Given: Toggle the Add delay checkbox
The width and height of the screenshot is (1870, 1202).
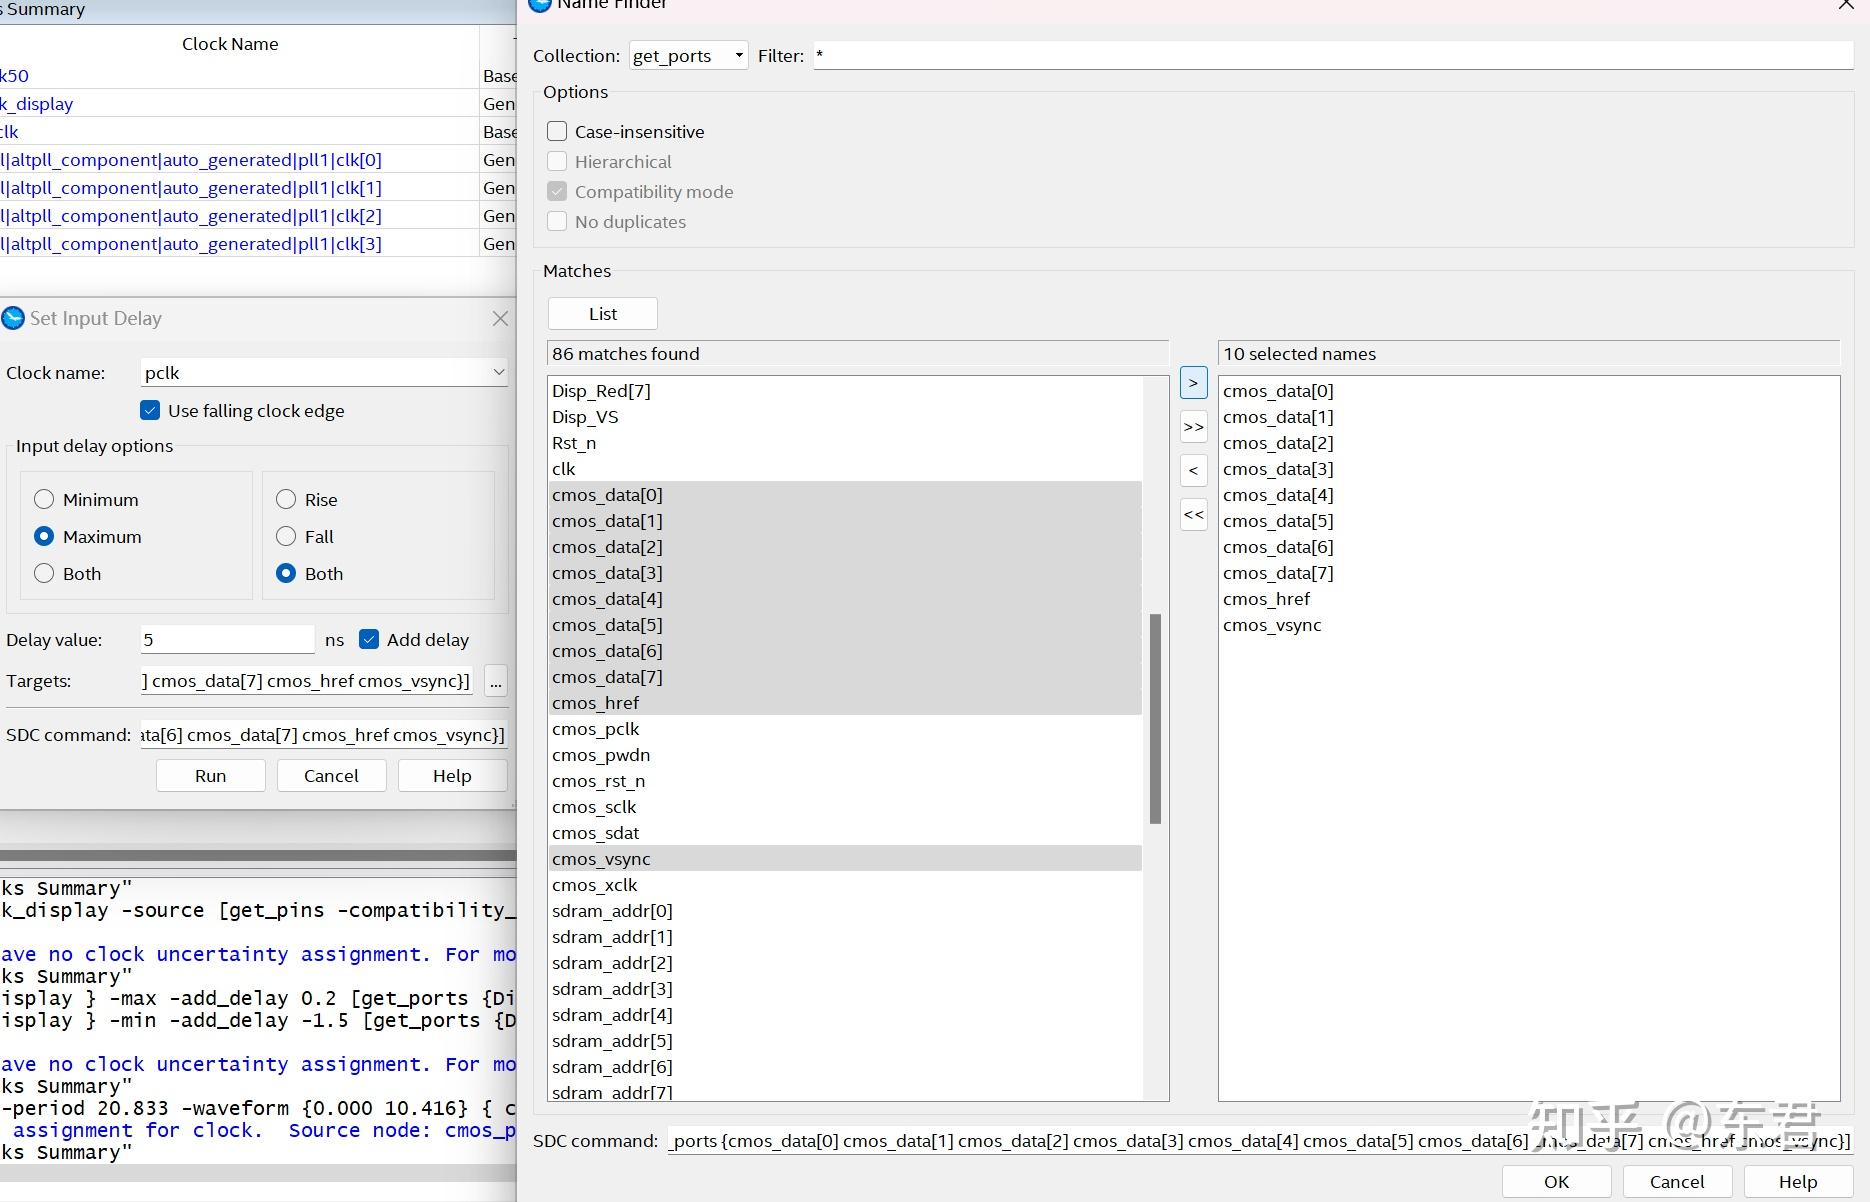Looking at the screenshot, I should click(369, 640).
